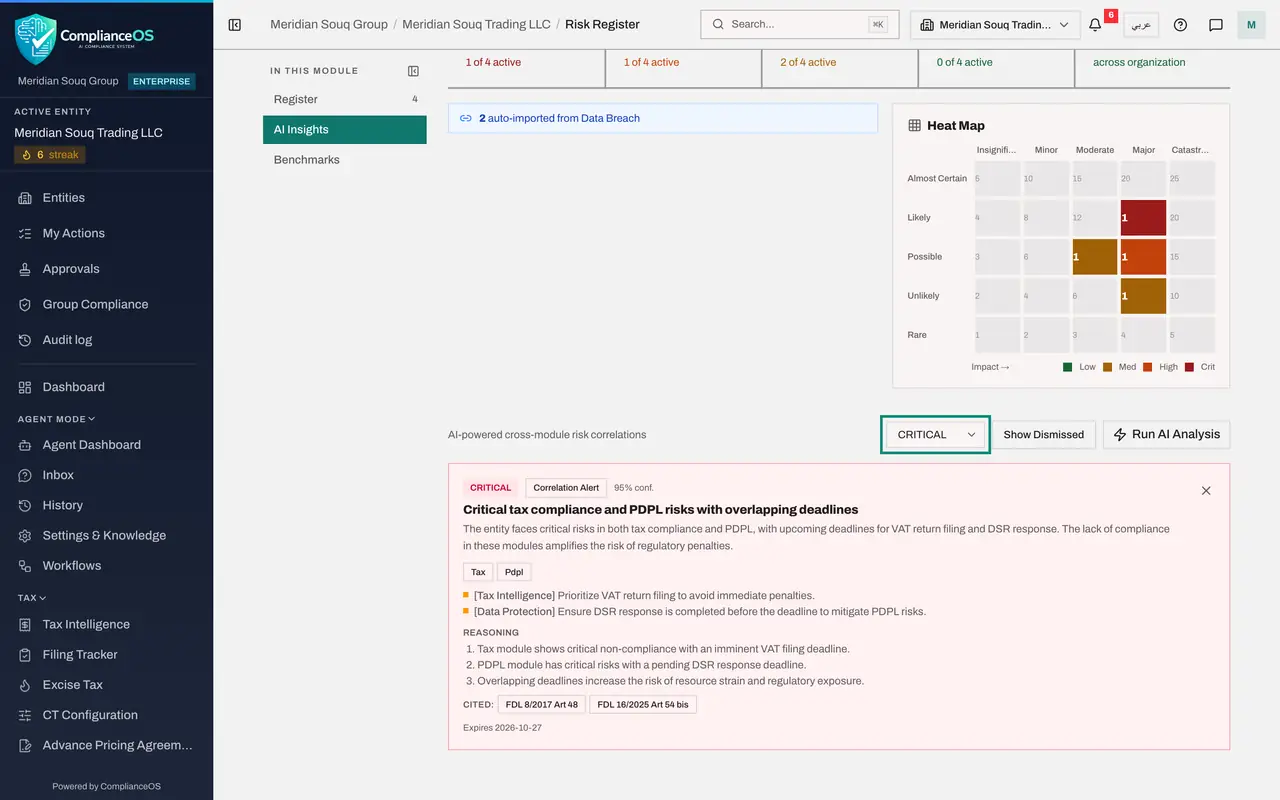Collapse the main sidebar panel icon
The image size is (1280, 800).
pos(235,25)
